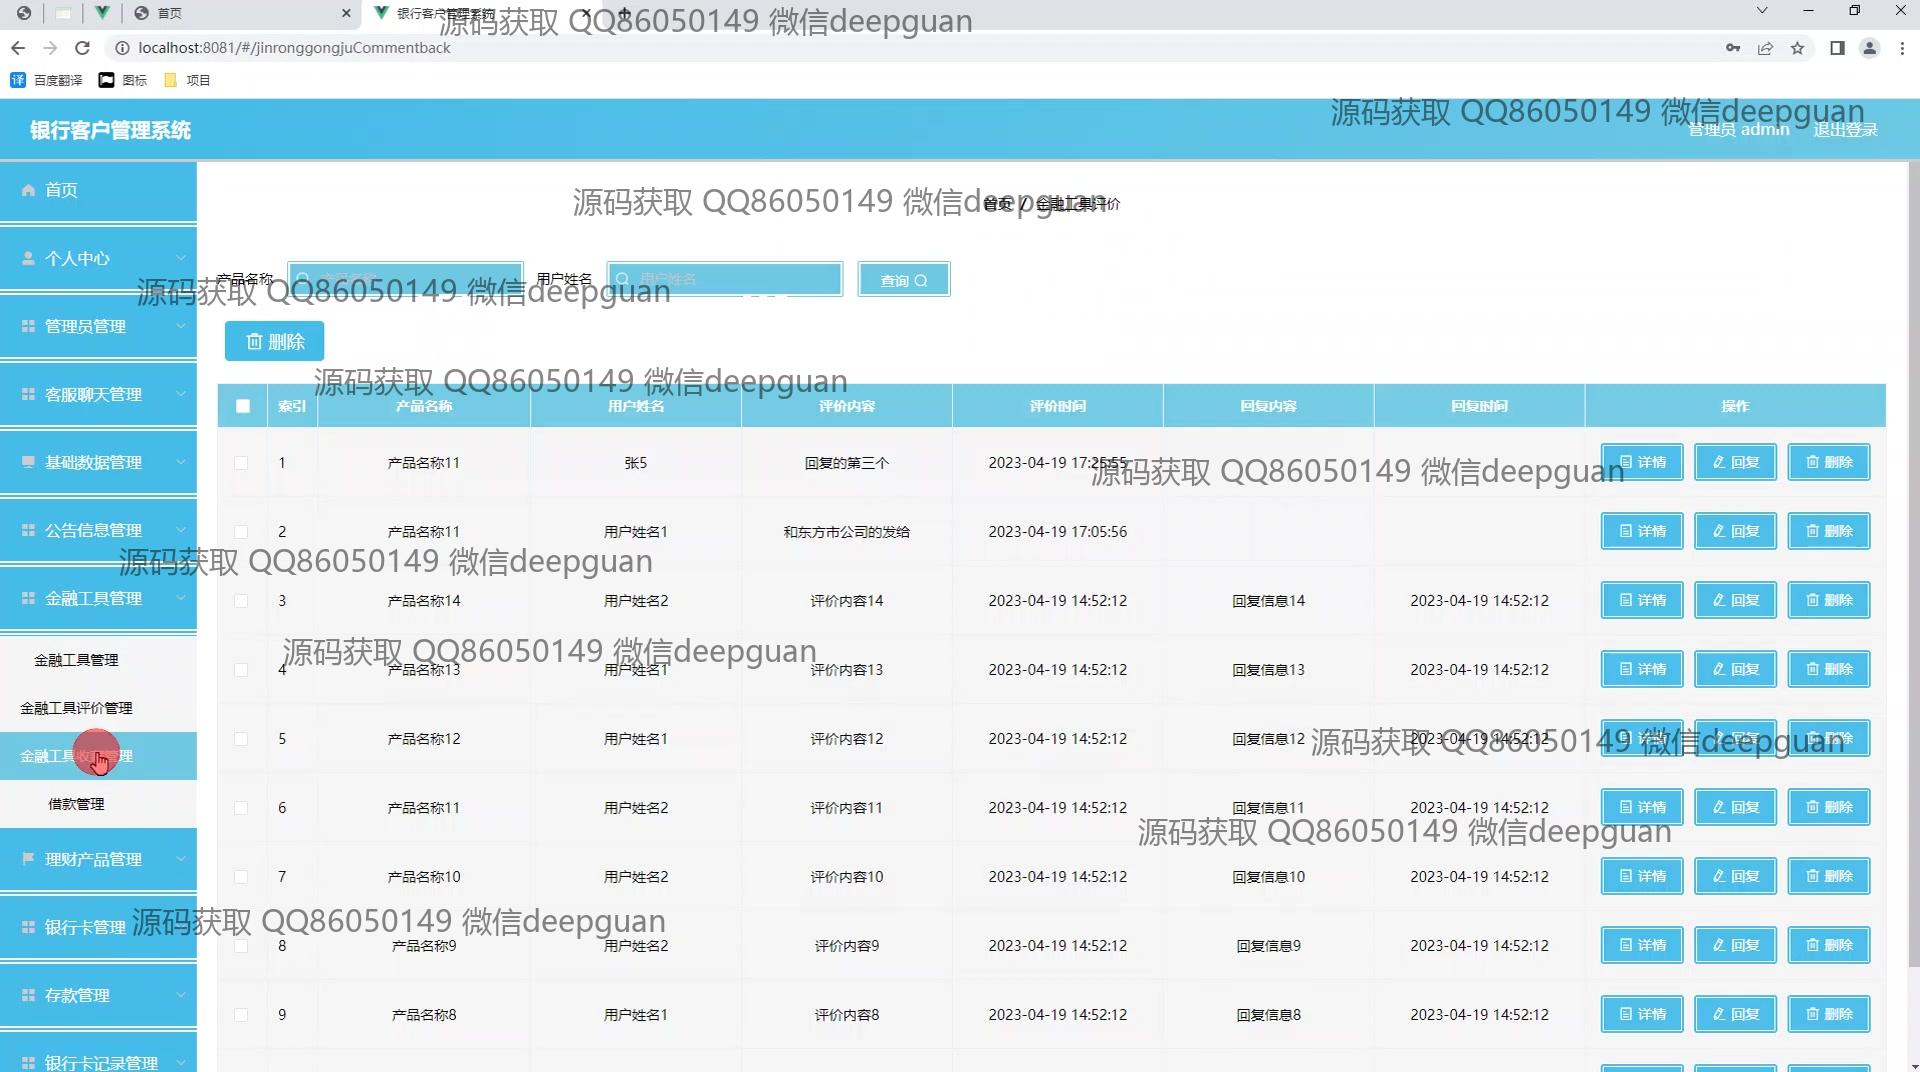Collapse 金融工具管理 chevron arrow
Screen dimensions: 1920x1072
click(181, 598)
